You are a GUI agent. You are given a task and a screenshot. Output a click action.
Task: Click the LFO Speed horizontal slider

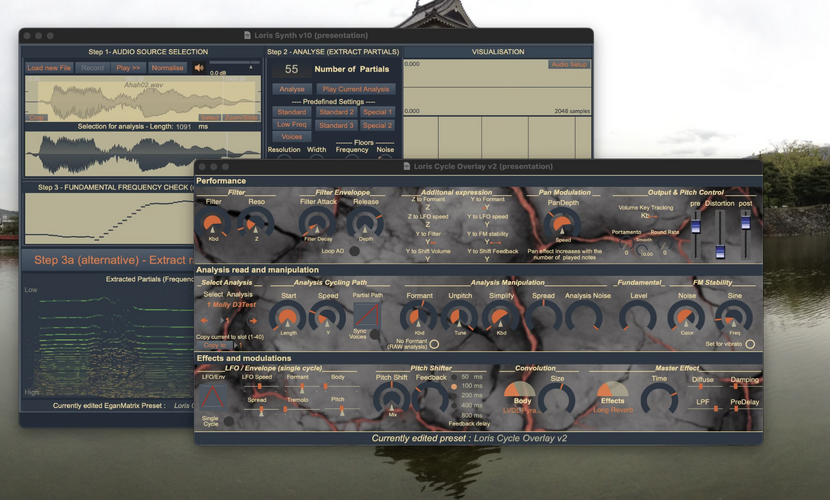click(x=260, y=386)
